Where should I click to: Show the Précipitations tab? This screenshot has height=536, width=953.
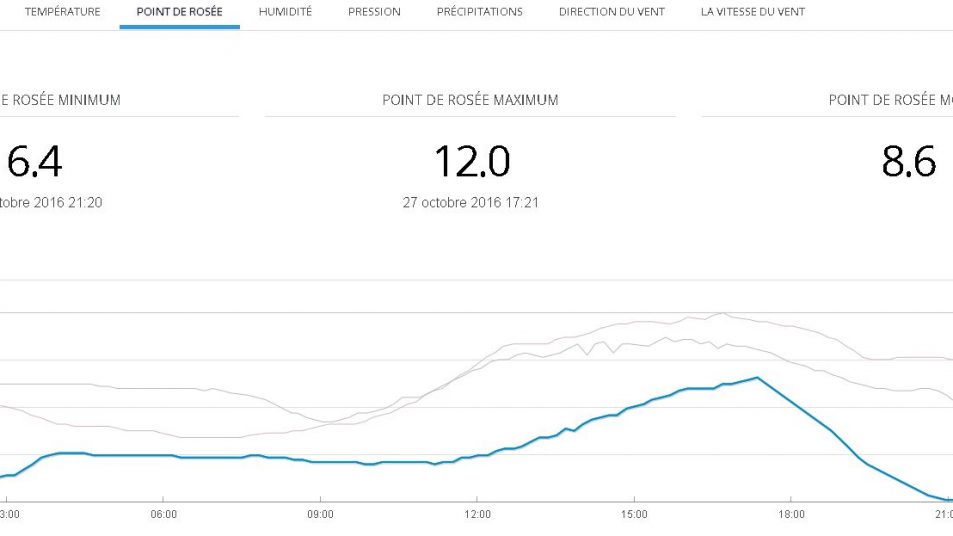(479, 12)
